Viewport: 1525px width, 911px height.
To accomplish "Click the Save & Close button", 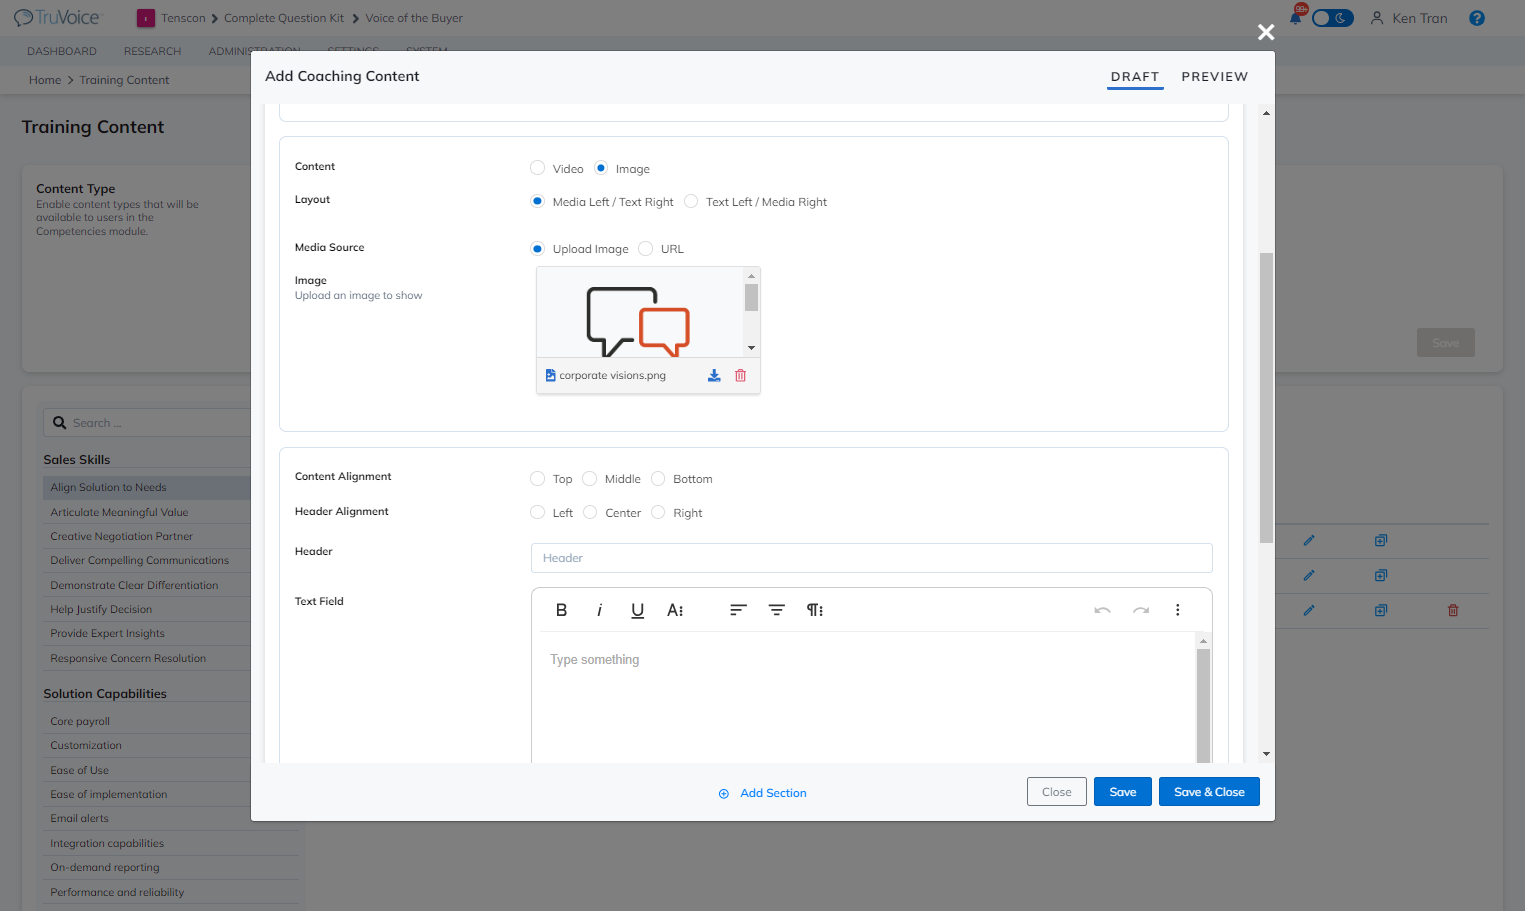I will coord(1209,792).
